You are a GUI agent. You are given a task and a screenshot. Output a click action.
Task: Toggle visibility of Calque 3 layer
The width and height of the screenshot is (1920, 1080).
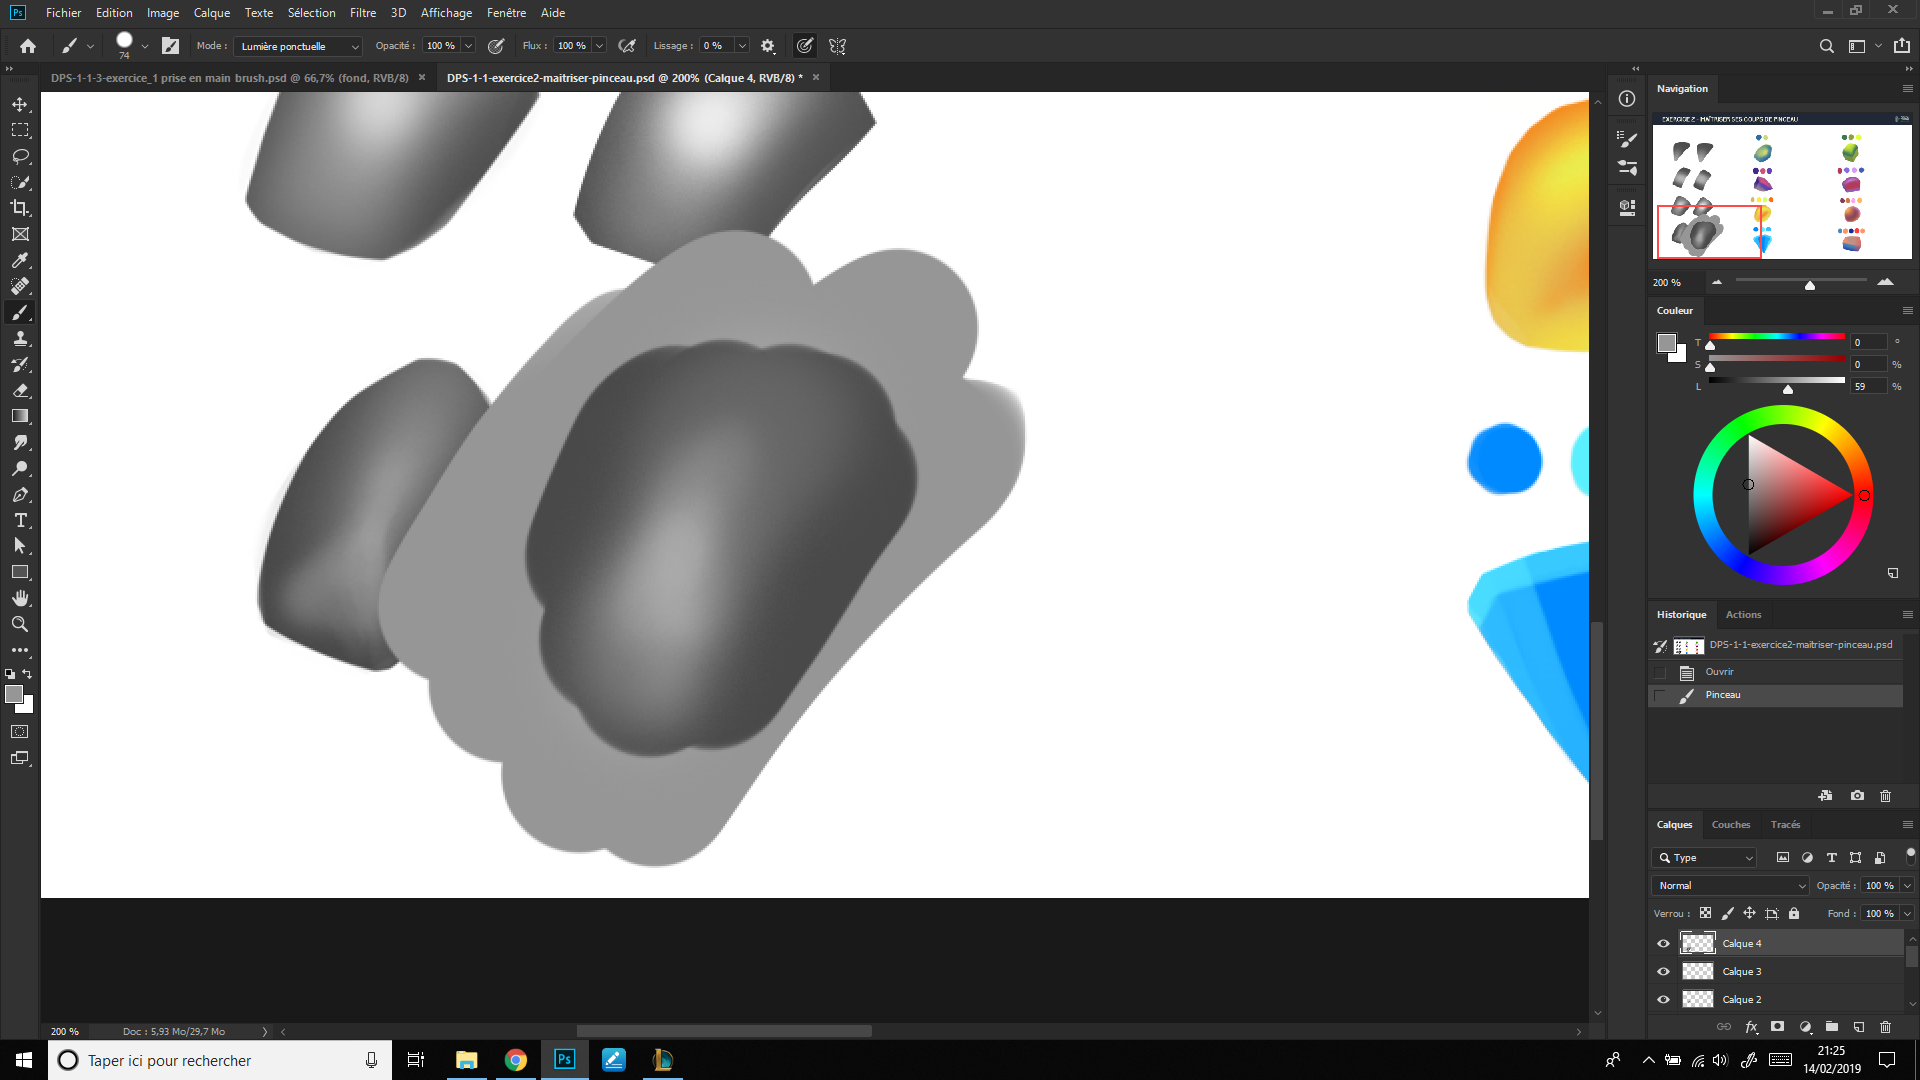click(x=1663, y=971)
